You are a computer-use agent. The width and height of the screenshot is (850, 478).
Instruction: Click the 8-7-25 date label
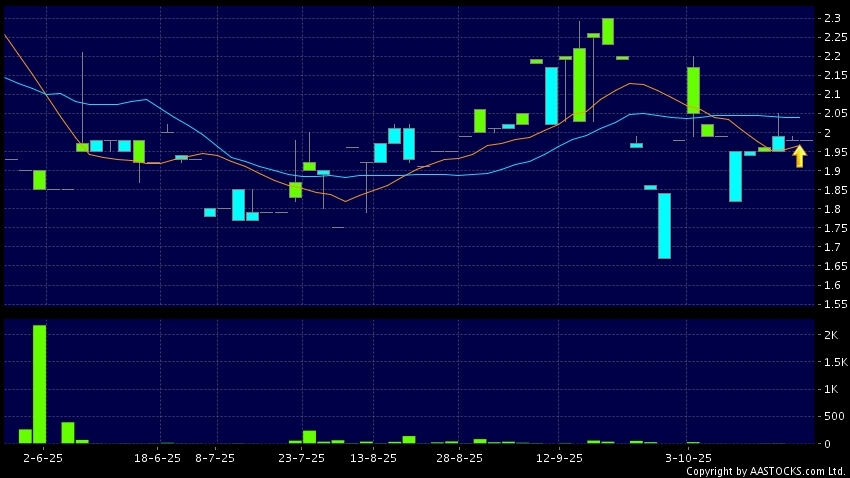pyautogui.click(x=215, y=457)
